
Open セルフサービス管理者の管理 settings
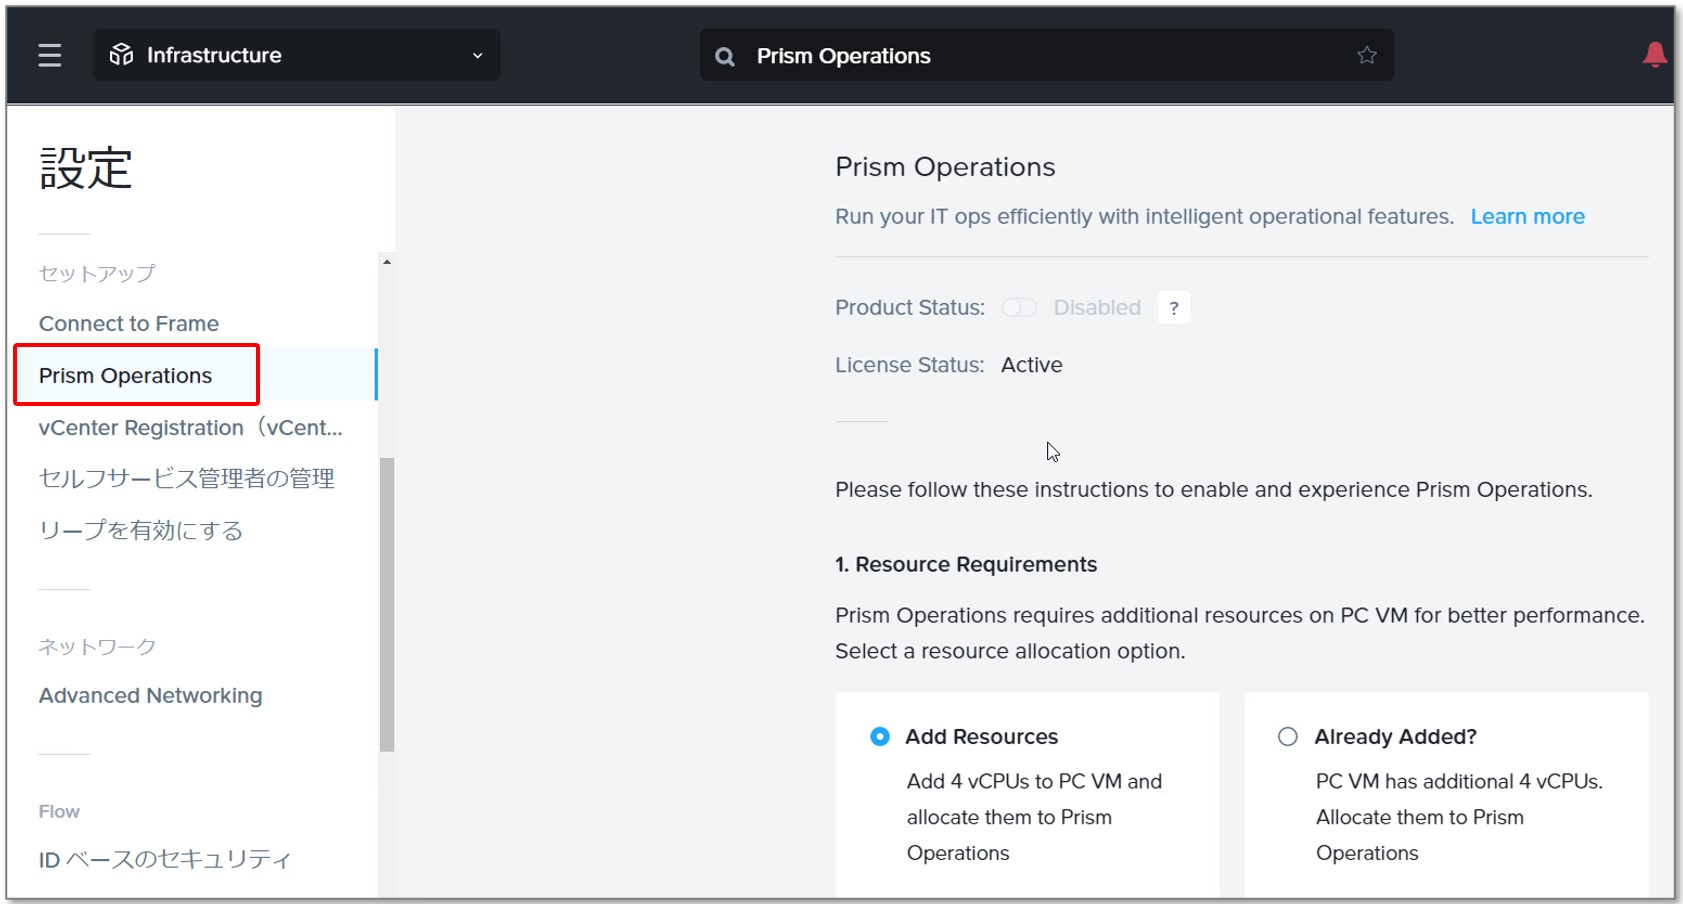coord(187,479)
